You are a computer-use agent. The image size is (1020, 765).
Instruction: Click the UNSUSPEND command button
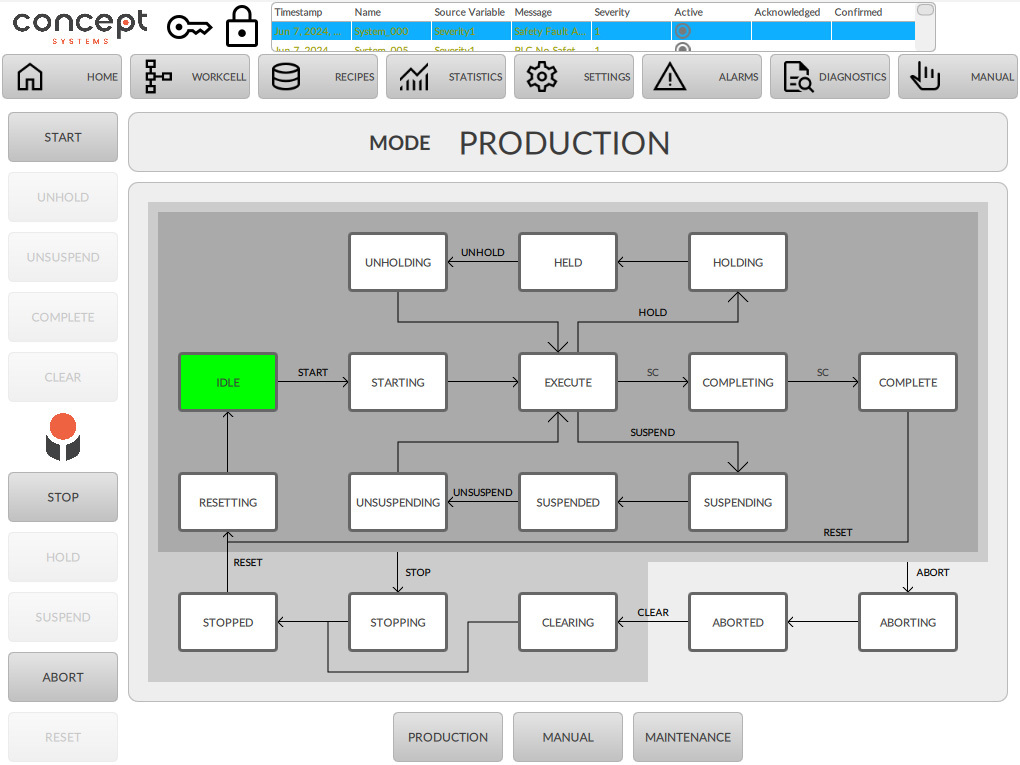[x=63, y=257]
